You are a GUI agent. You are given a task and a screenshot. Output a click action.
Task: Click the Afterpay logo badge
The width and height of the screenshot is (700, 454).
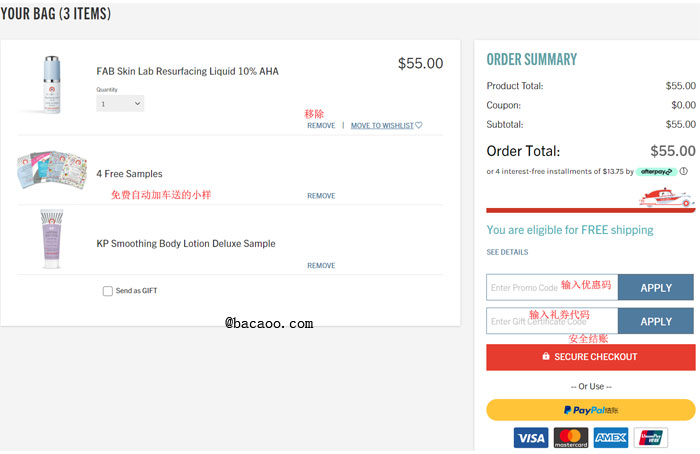click(x=656, y=171)
